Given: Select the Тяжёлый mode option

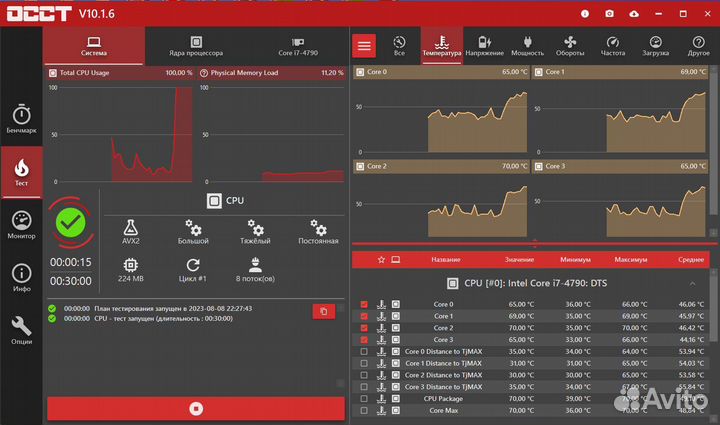Looking at the screenshot, I should (255, 232).
